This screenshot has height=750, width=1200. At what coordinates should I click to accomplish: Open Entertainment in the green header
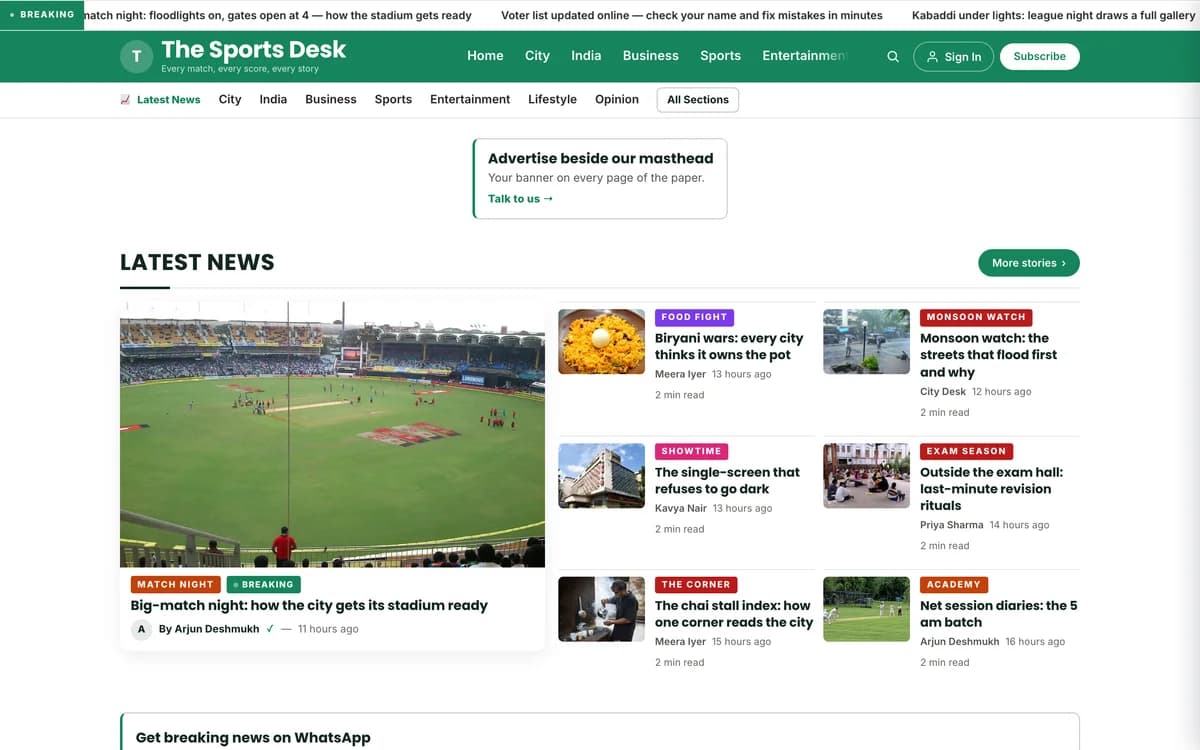(x=804, y=56)
